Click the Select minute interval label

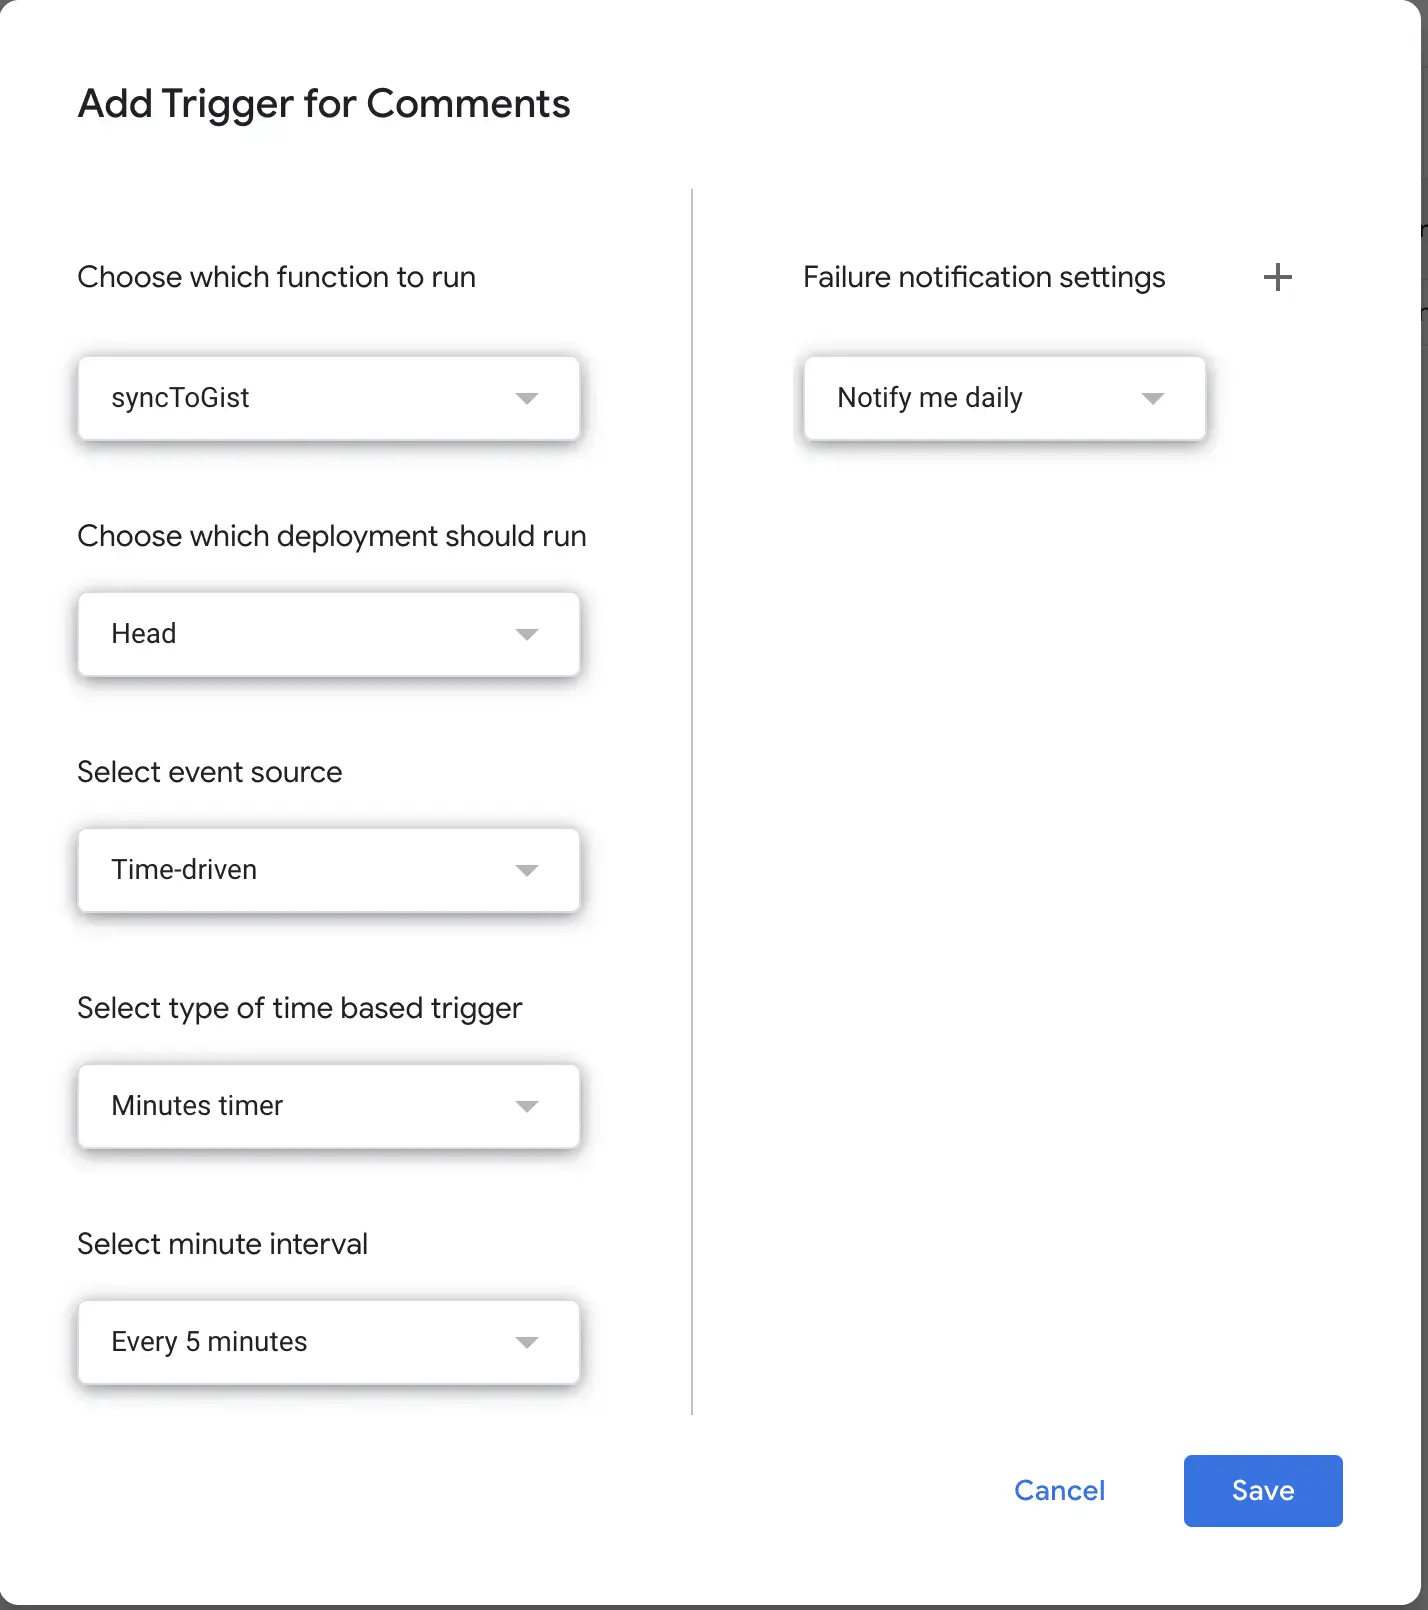[x=222, y=1243]
